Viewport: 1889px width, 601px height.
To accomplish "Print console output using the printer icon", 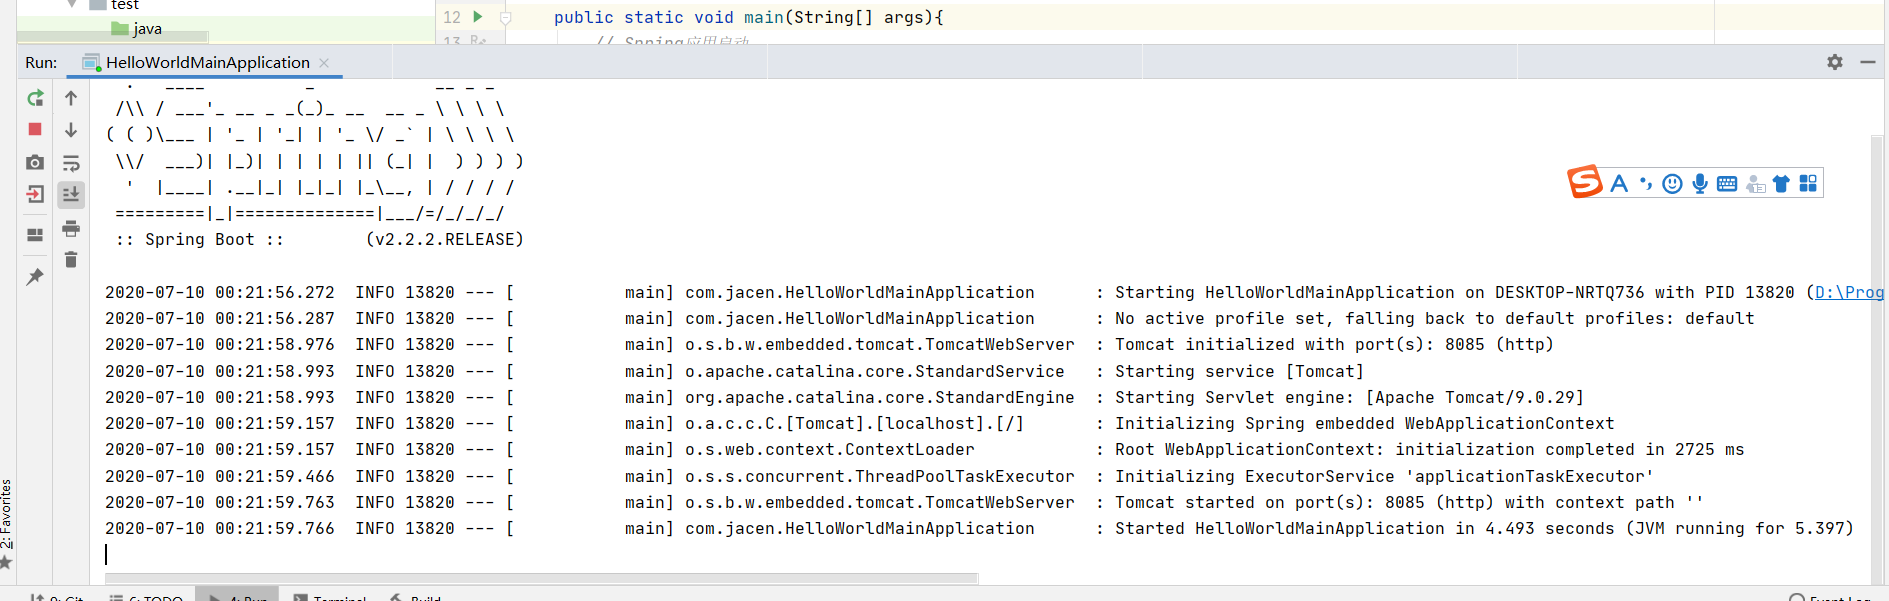I will coord(71,229).
